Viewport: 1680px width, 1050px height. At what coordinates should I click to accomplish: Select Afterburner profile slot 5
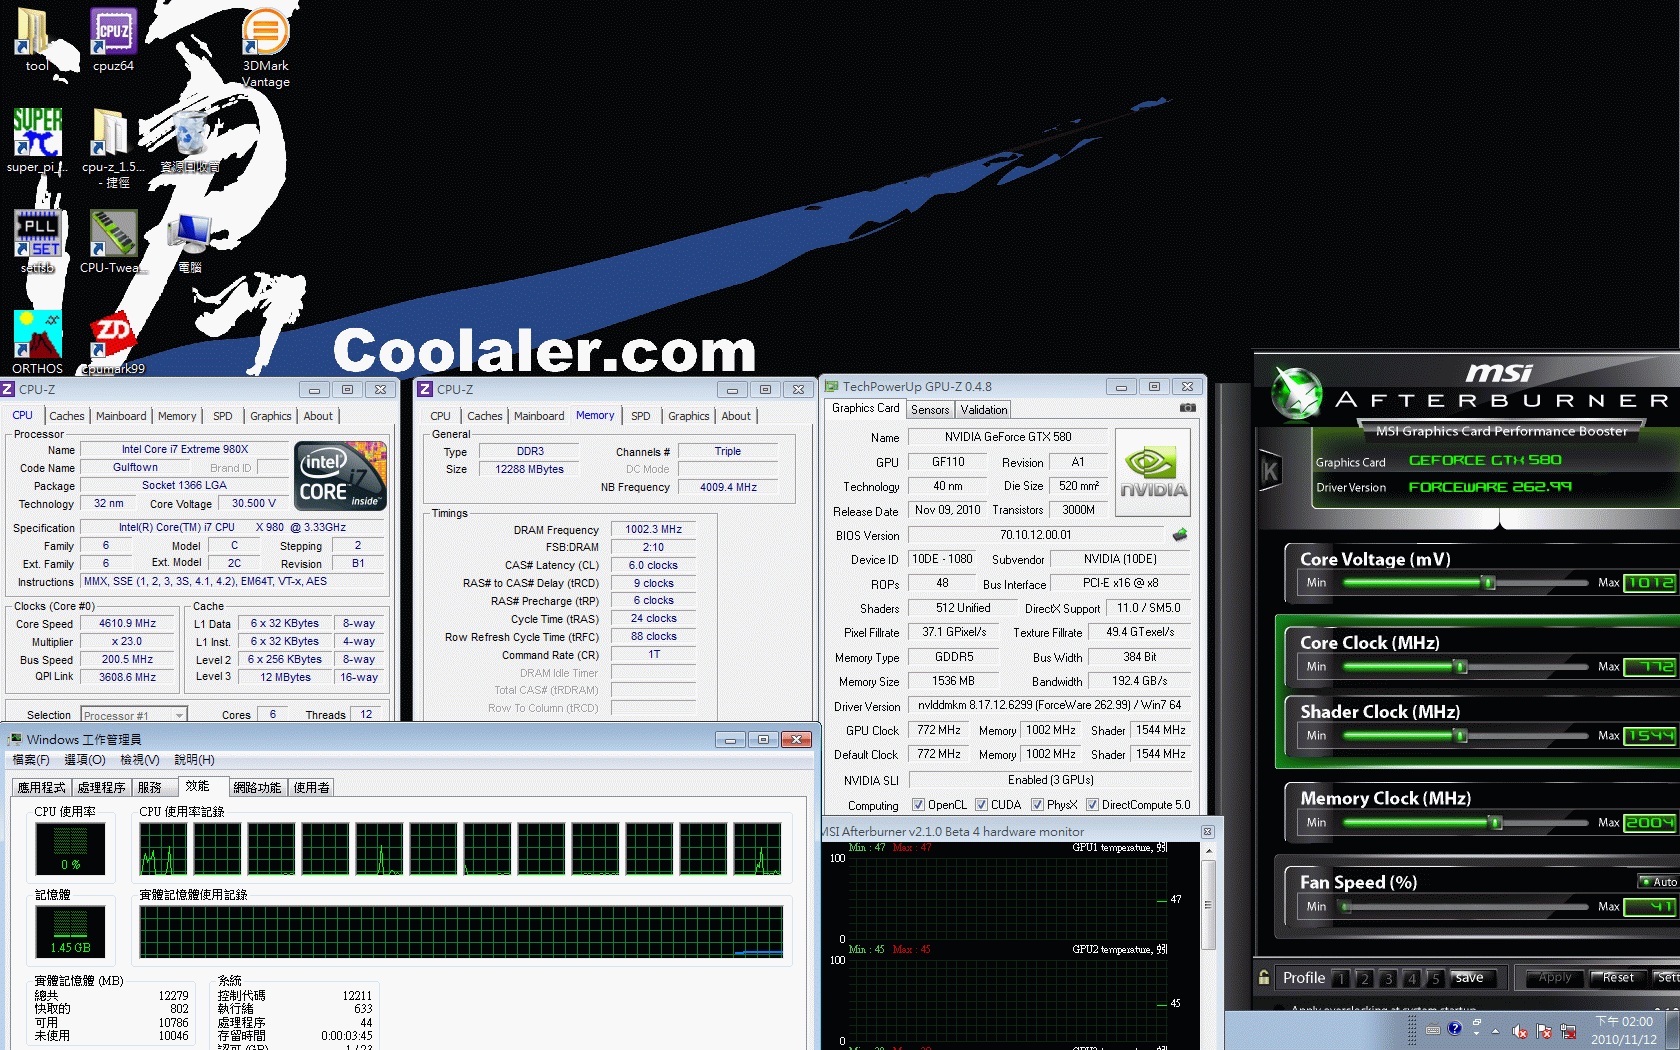tap(1435, 978)
